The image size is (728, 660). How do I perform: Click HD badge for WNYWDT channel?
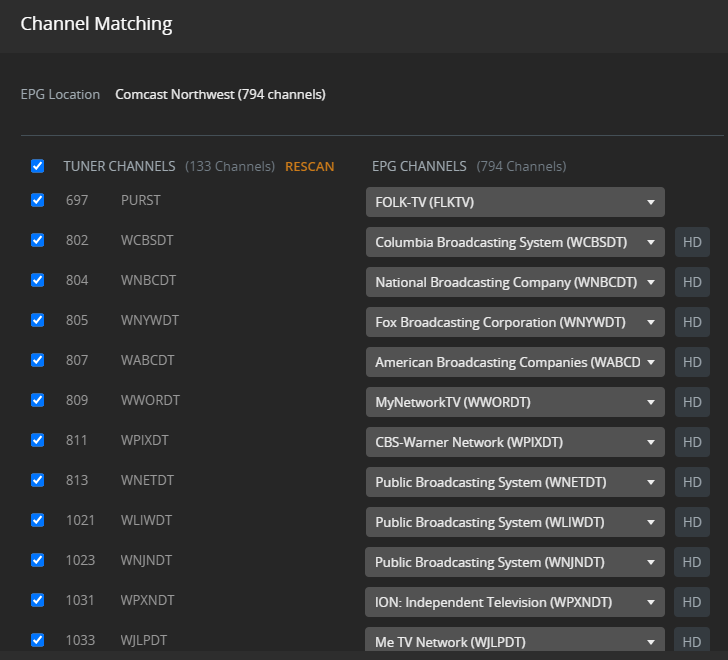point(692,321)
